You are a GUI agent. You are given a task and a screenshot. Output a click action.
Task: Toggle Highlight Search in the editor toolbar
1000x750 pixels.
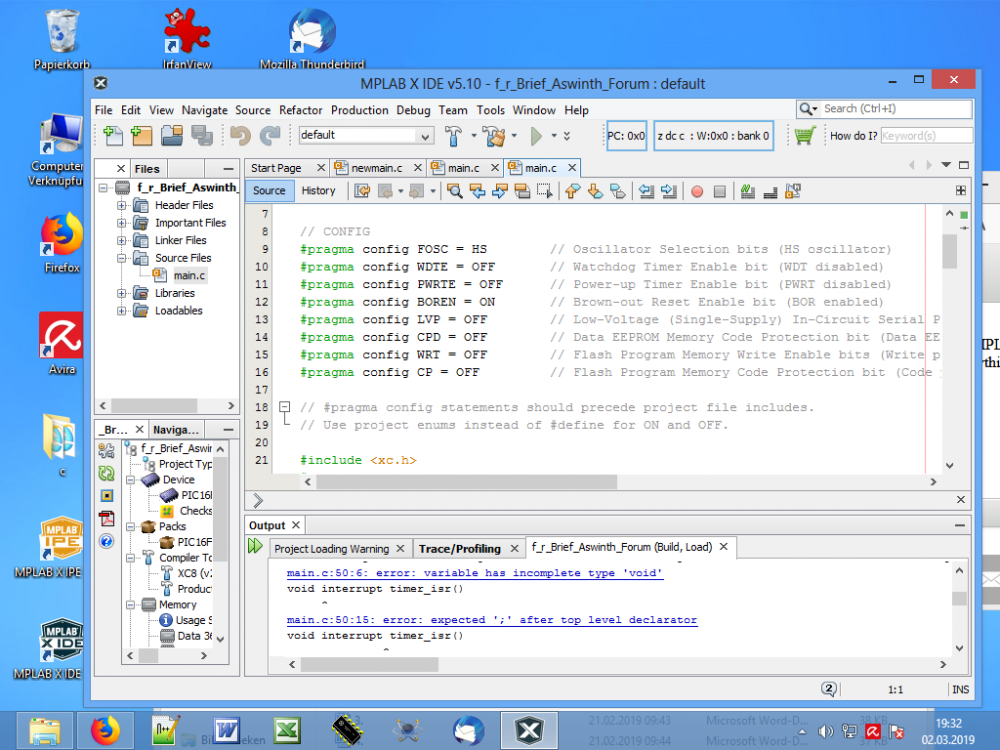524,190
